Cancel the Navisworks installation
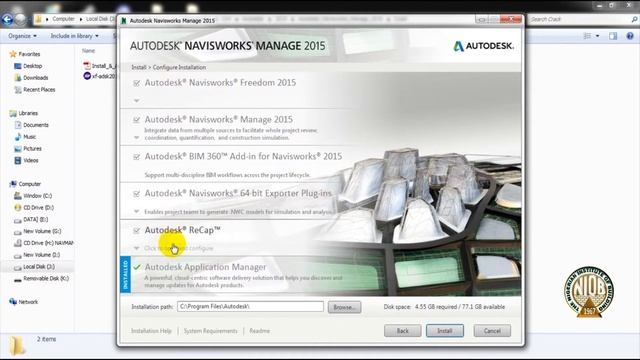Viewport: 640px width, 360px height. click(x=492, y=331)
